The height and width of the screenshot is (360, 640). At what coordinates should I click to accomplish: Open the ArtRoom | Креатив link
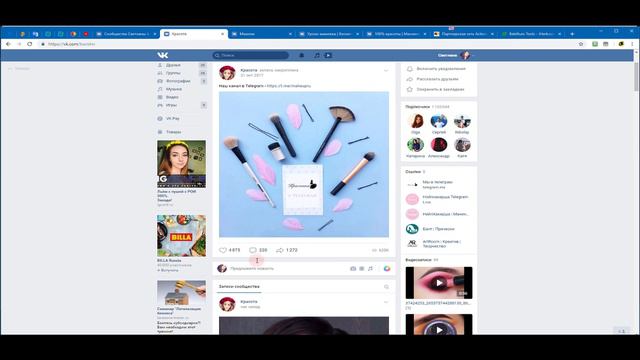(x=441, y=244)
